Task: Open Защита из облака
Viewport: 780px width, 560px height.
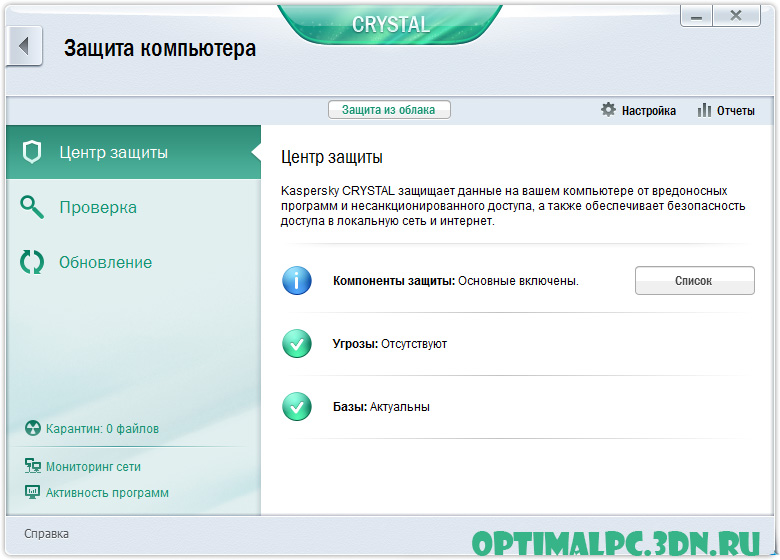Action: pyautogui.click(x=389, y=110)
